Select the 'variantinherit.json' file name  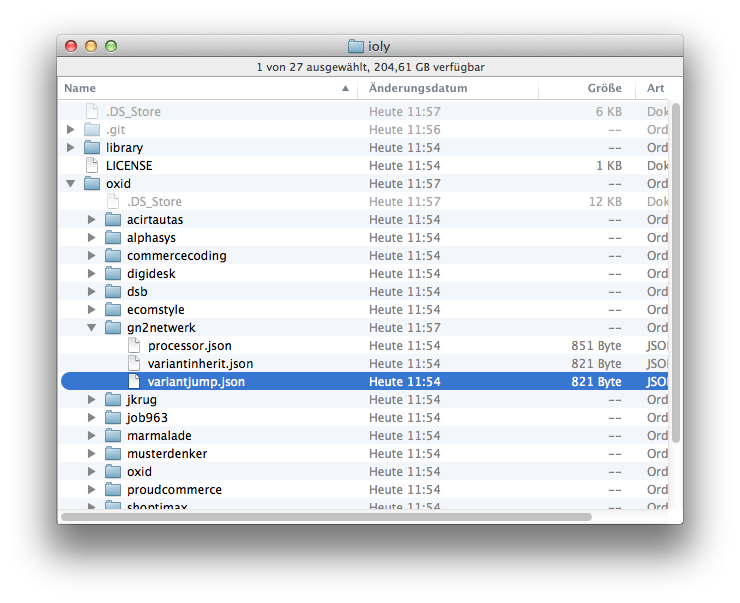click(x=200, y=363)
